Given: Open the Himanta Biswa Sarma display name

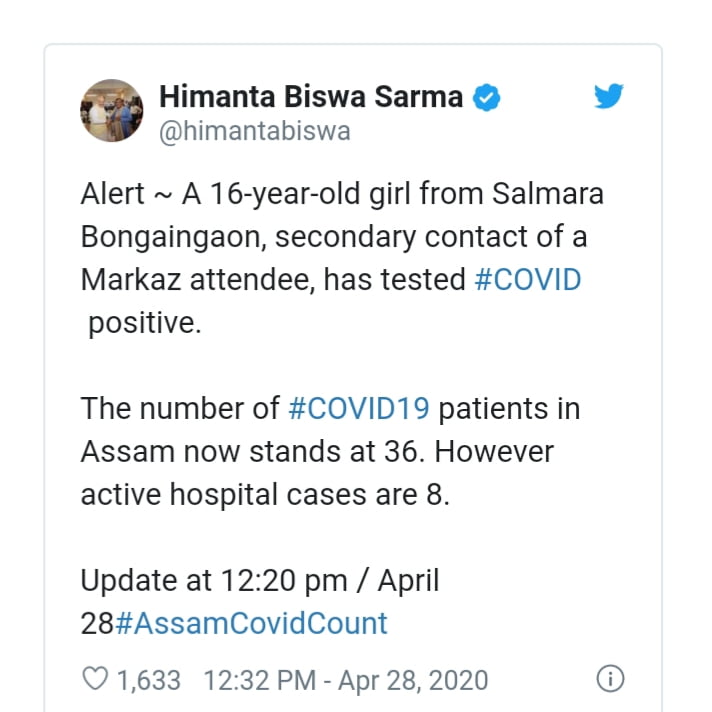Looking at the screenshot, I should pyautogui.click(x=310, y=98).
